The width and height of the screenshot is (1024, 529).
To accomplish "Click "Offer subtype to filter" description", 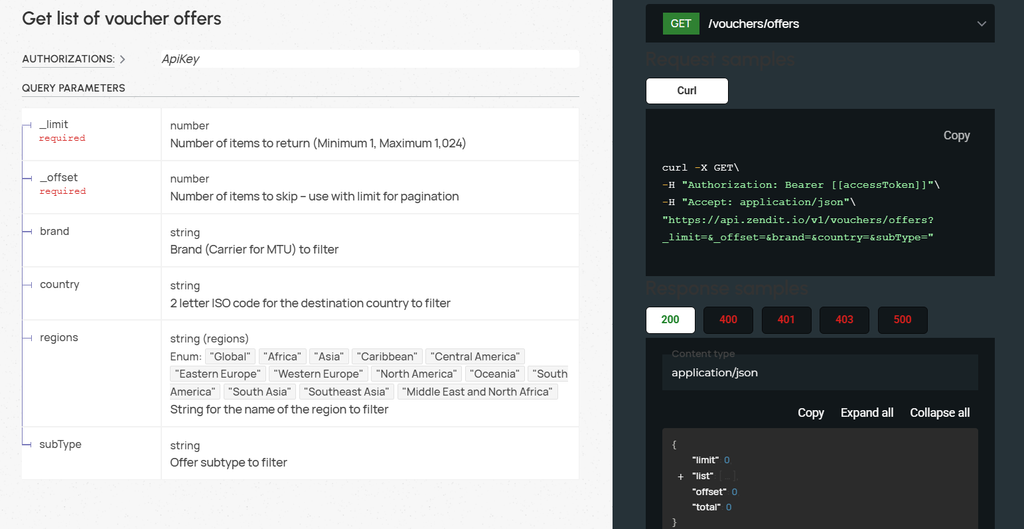I will pos(229,463).
